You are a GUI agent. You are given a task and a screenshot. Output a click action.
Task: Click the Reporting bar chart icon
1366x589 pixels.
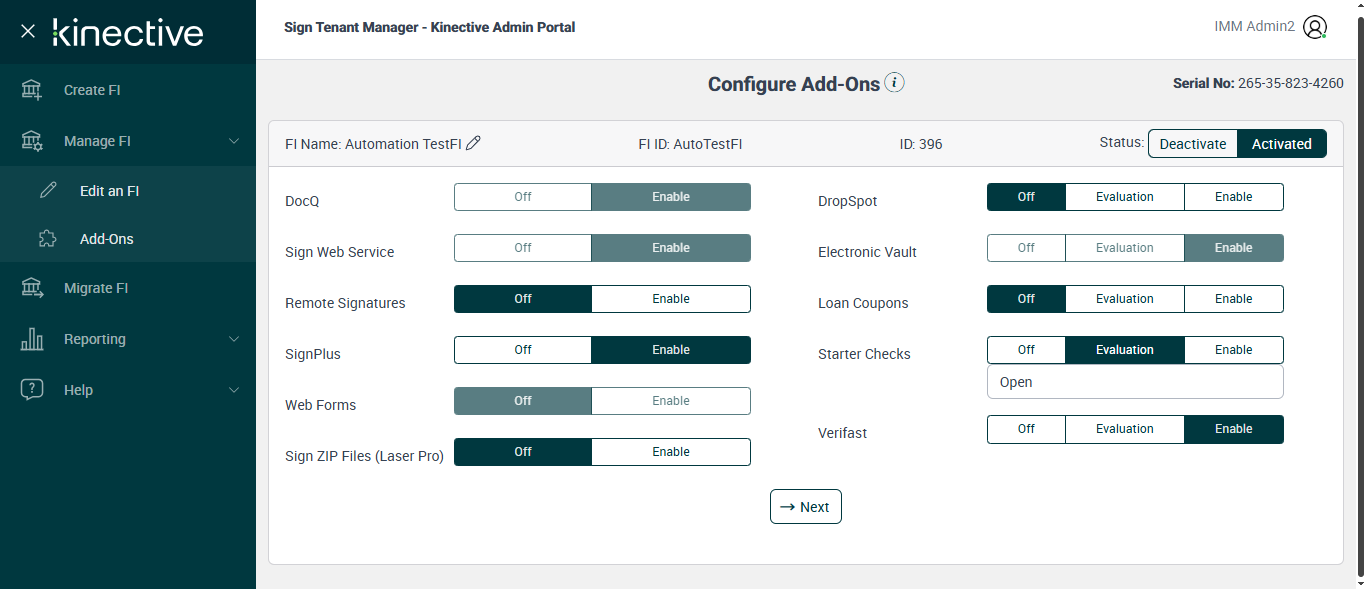point(32,339)
